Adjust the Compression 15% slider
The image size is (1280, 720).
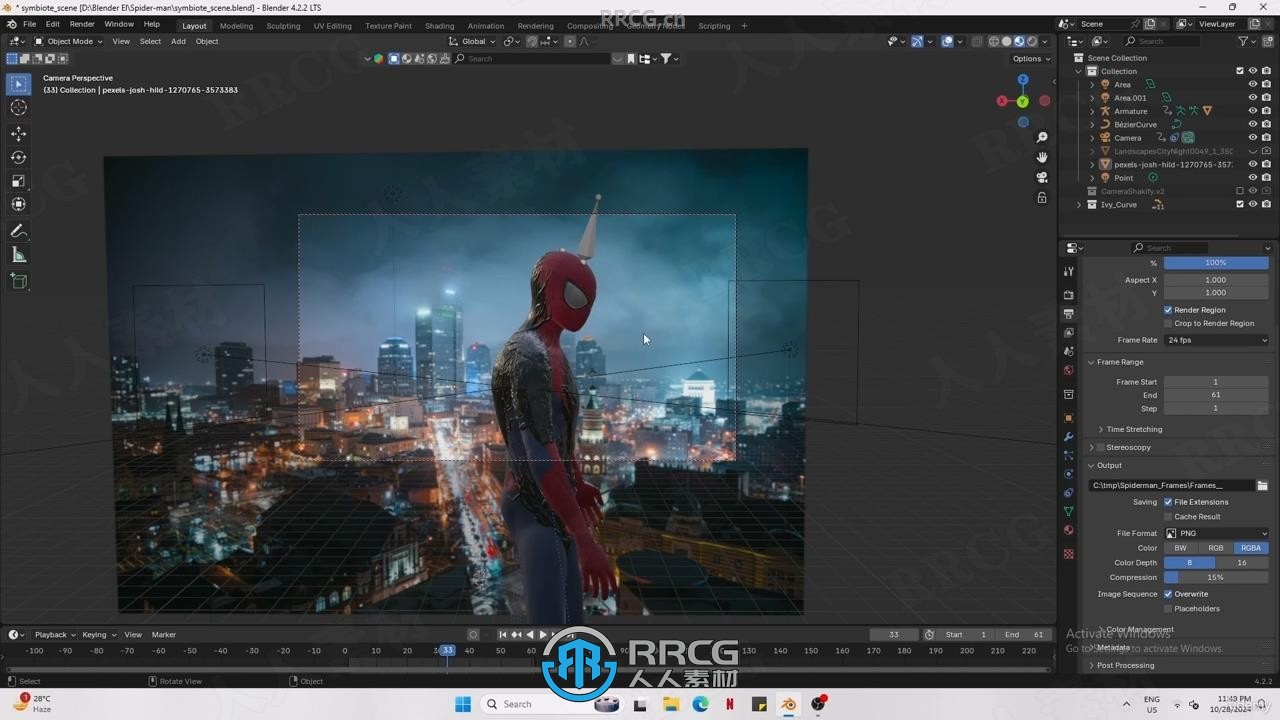[1216, 577]
